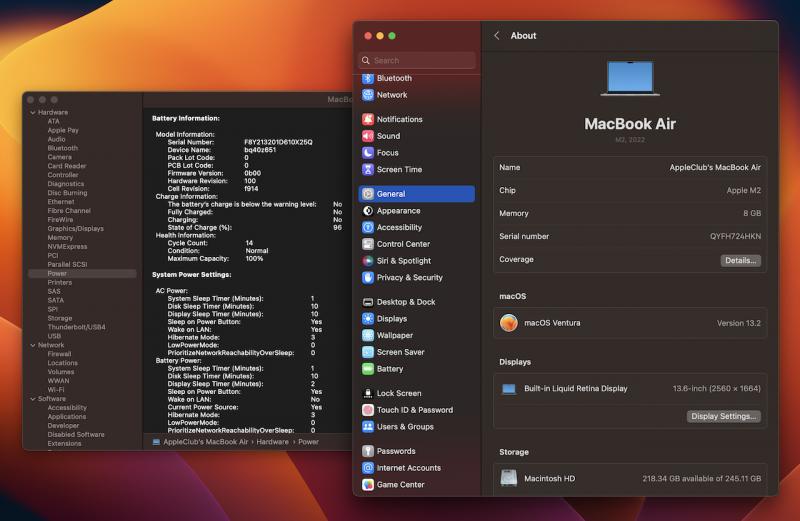Select NVMExpress in hardware list
This screenshot has height=521, width=800.
(x=67, y=247)
